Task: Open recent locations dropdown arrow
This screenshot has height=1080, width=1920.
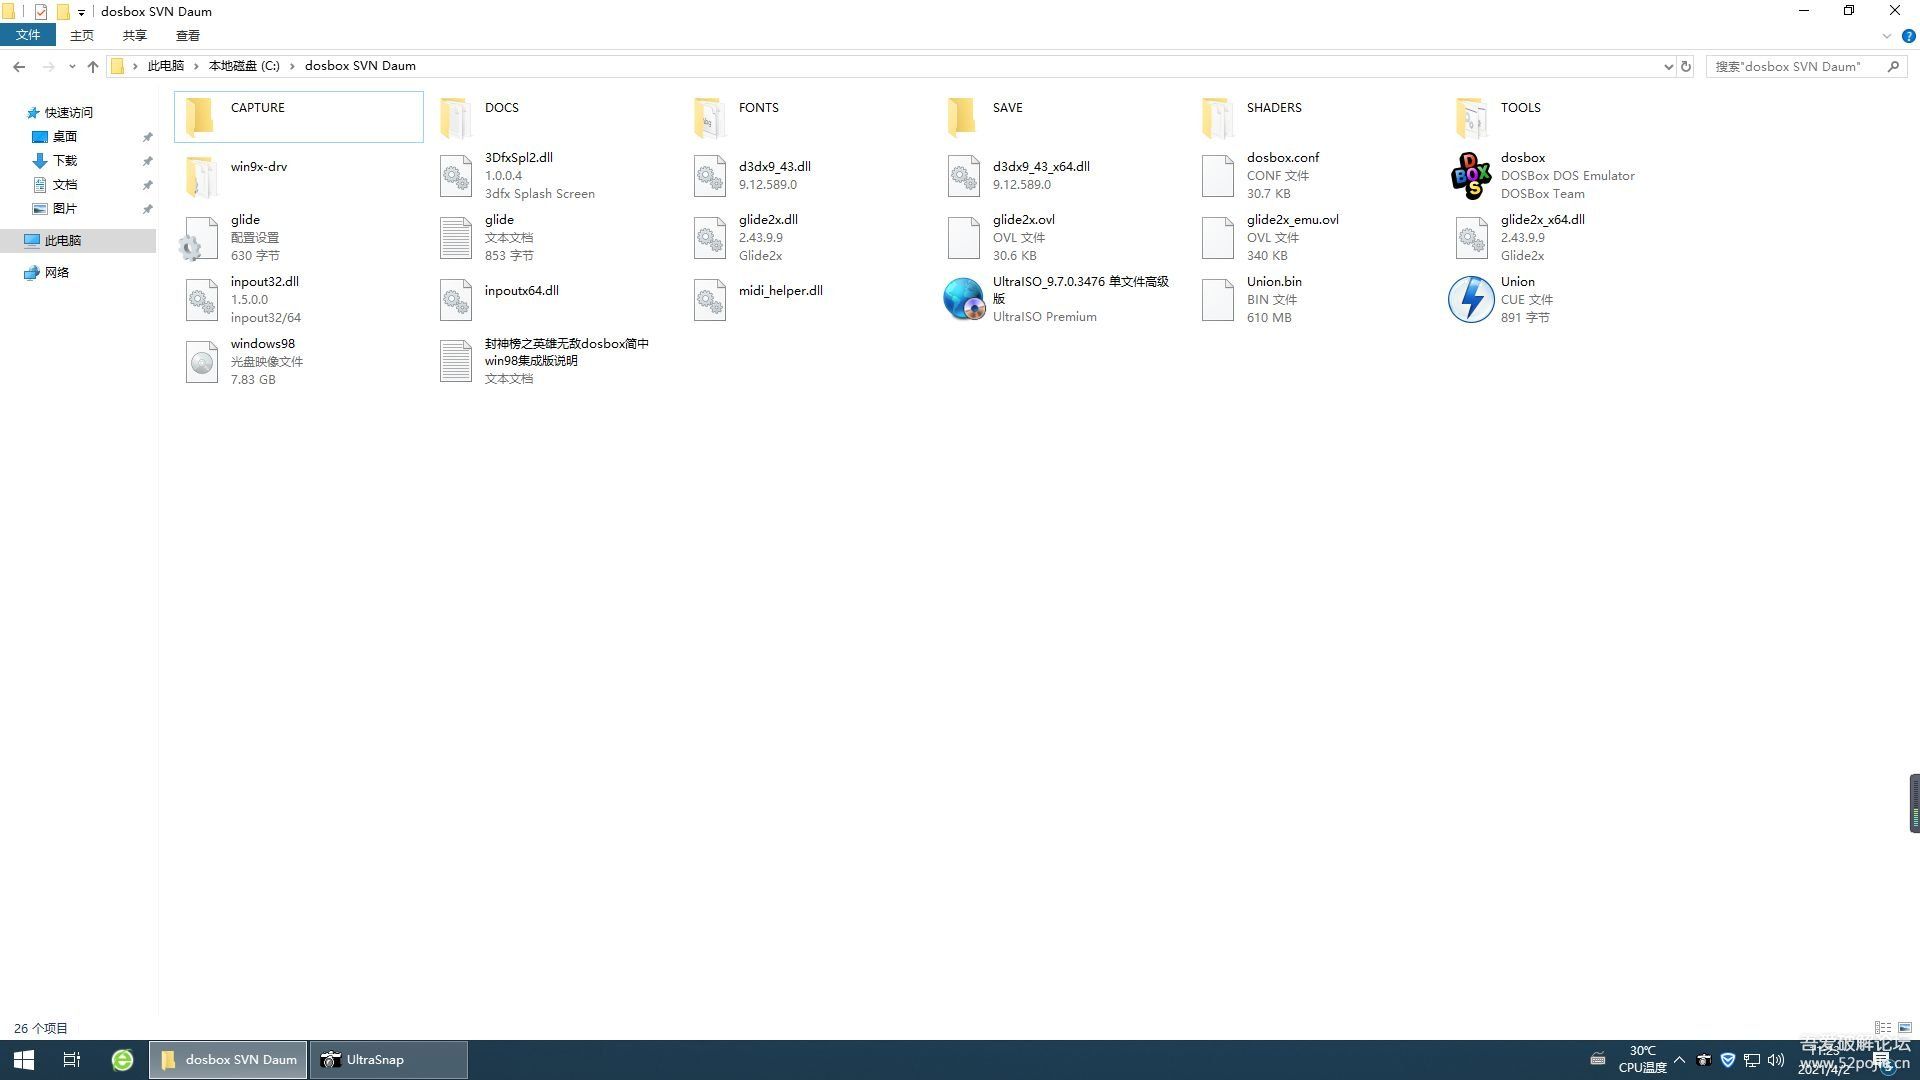Action: (x=71, y=66)
